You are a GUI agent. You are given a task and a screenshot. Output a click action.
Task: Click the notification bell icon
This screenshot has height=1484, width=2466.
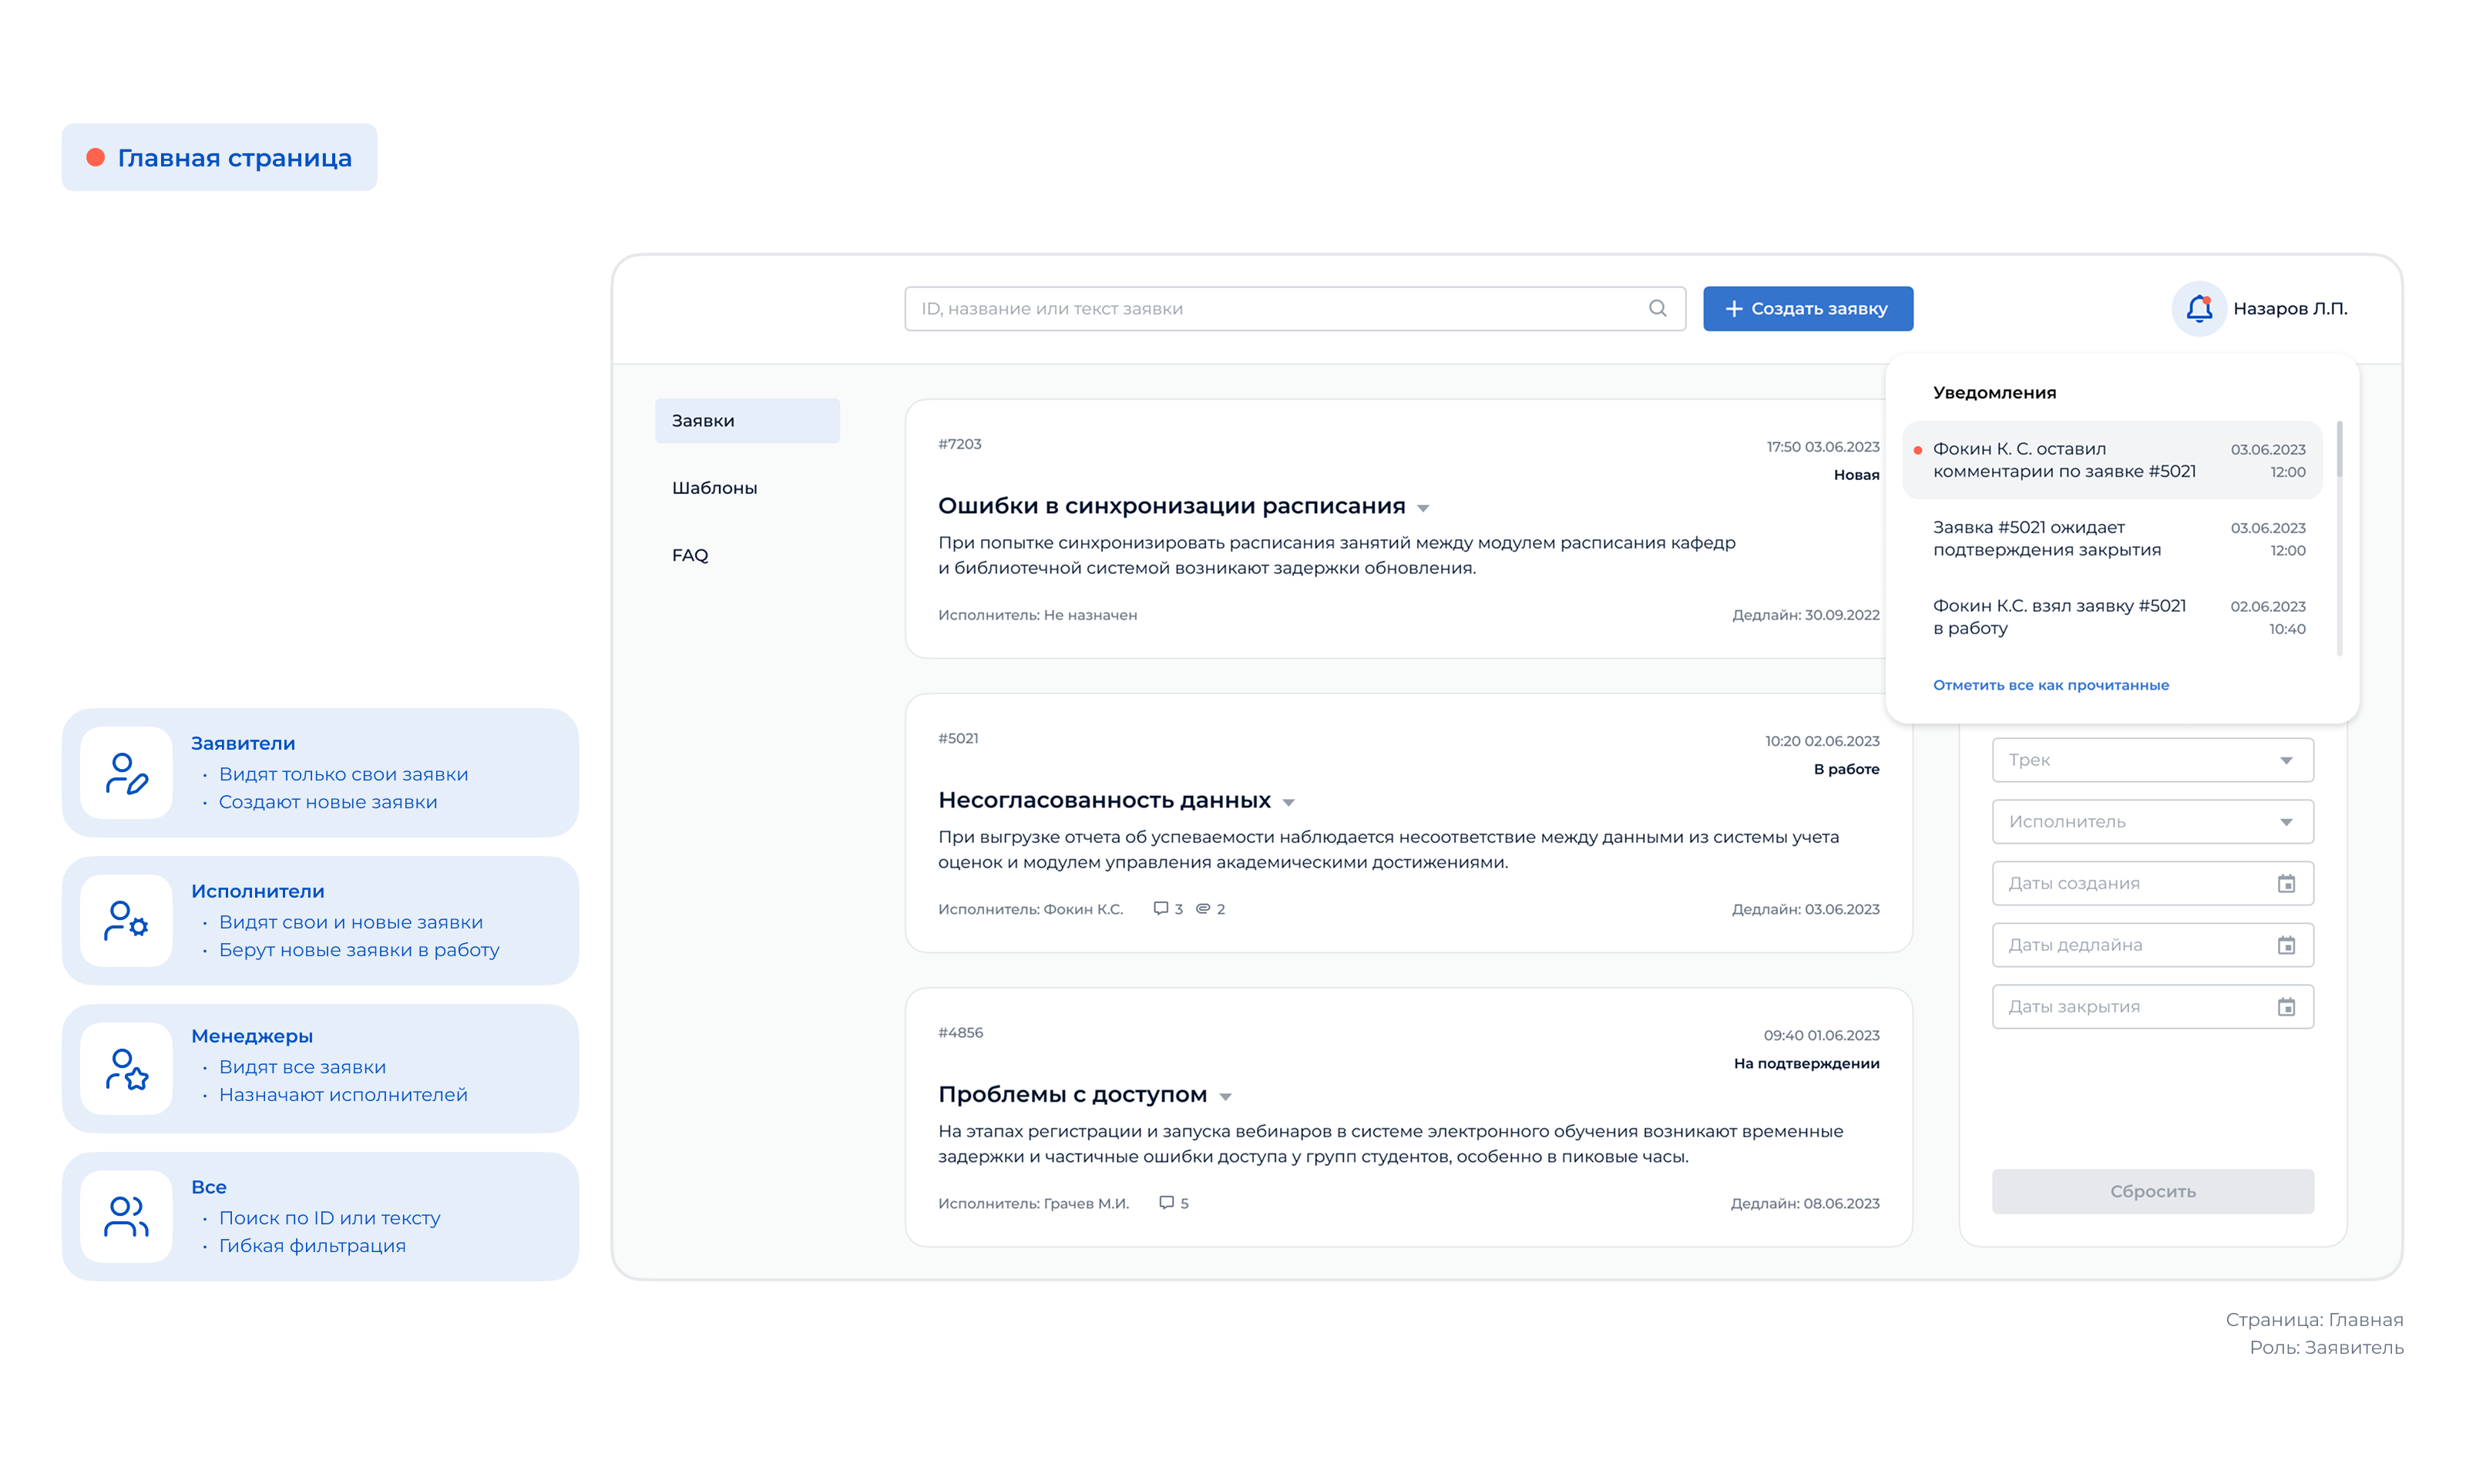pyautogui.click(x=2198, y=309)
